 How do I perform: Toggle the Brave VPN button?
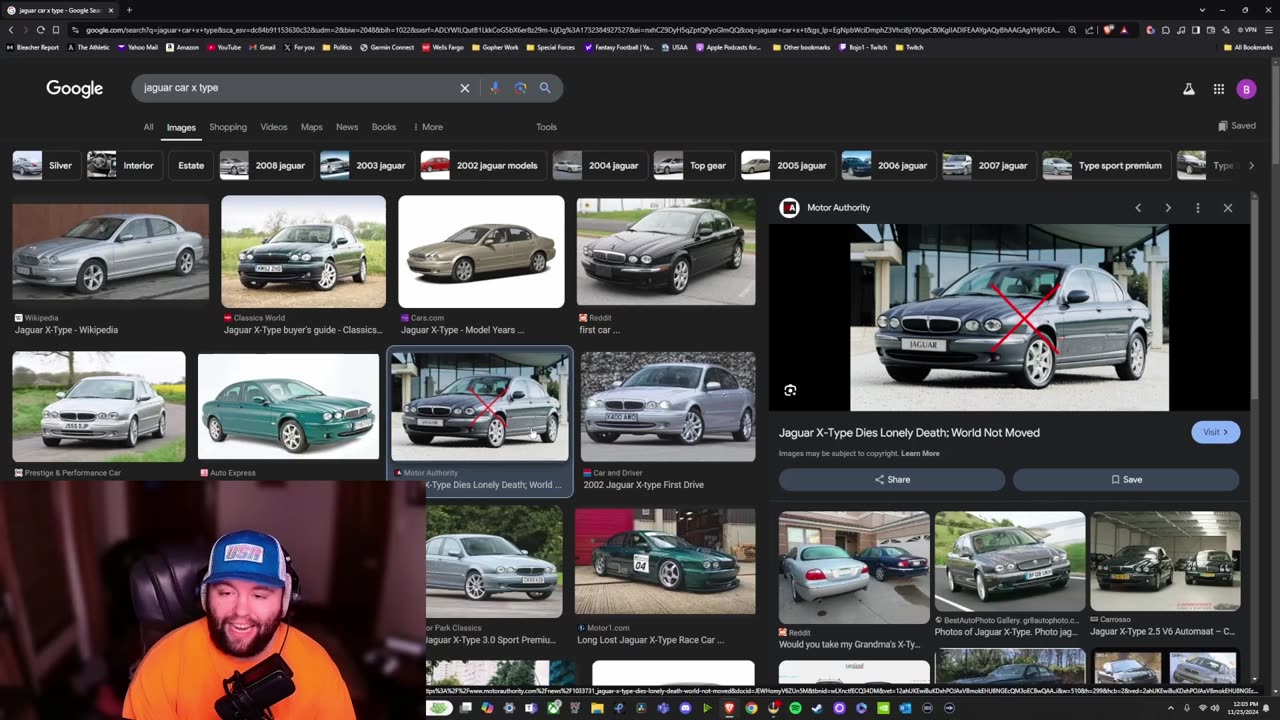(1247, 30)
